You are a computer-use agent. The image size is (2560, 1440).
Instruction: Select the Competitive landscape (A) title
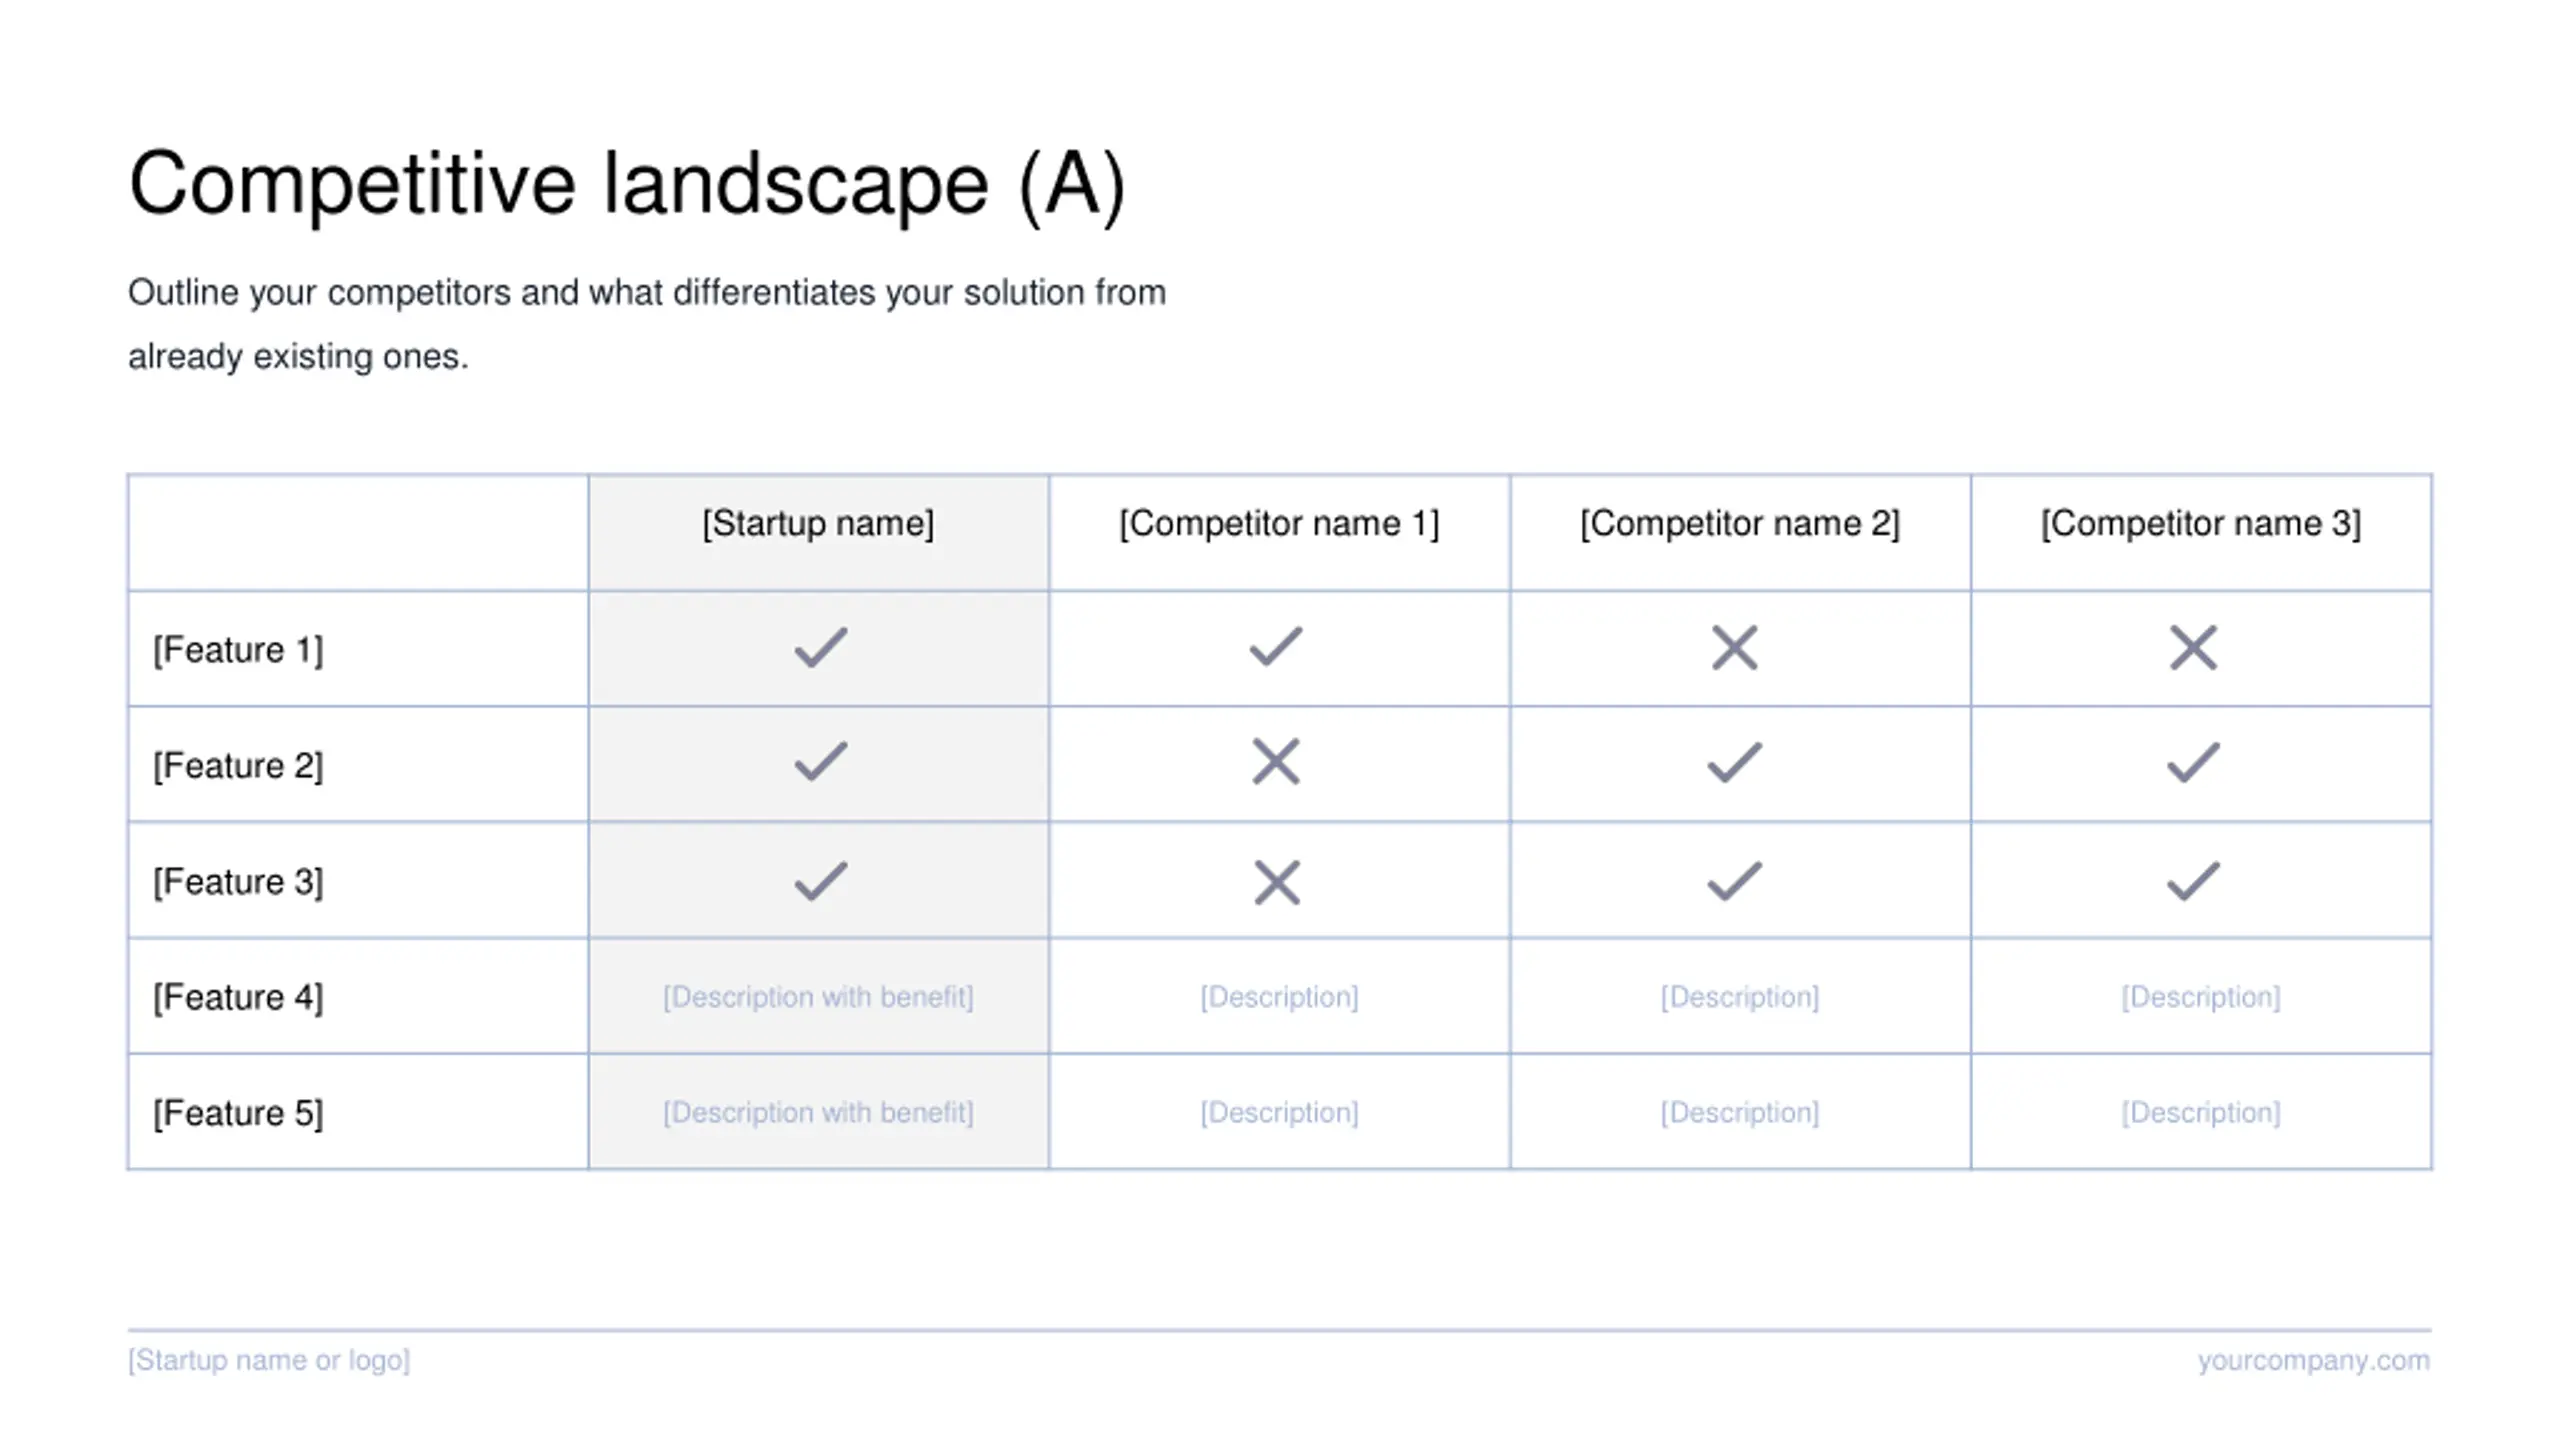[x=627, y=183]
